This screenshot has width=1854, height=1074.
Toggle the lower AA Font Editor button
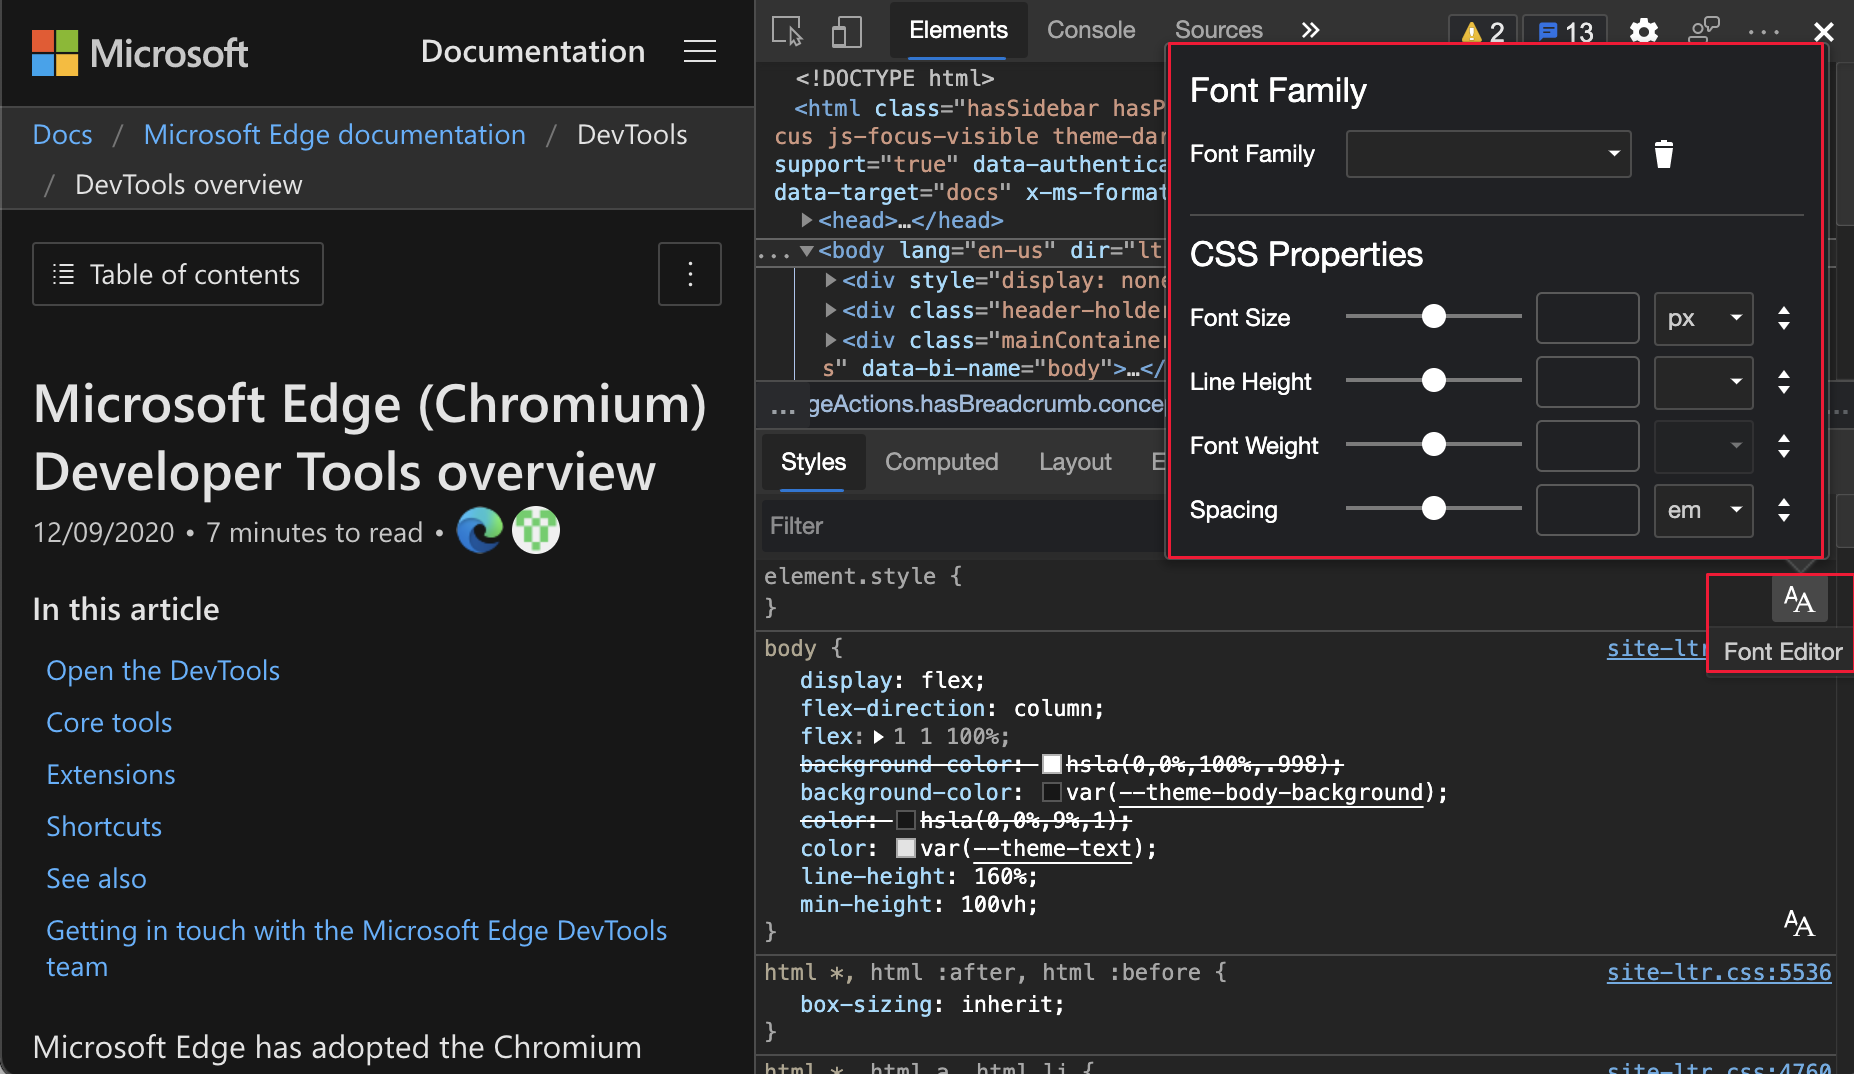(1798, 922)
